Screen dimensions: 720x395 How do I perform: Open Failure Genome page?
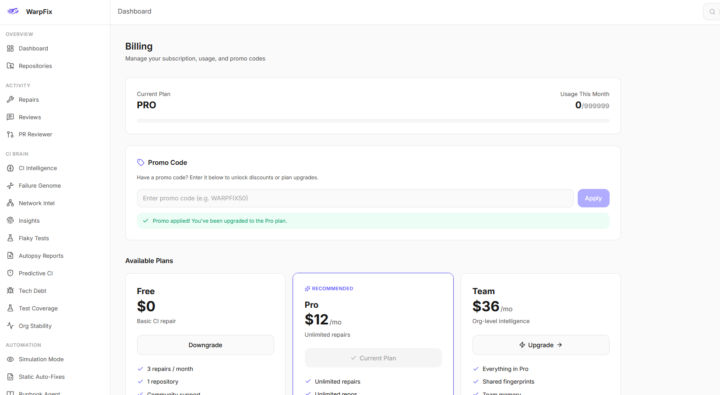[39, 186]
